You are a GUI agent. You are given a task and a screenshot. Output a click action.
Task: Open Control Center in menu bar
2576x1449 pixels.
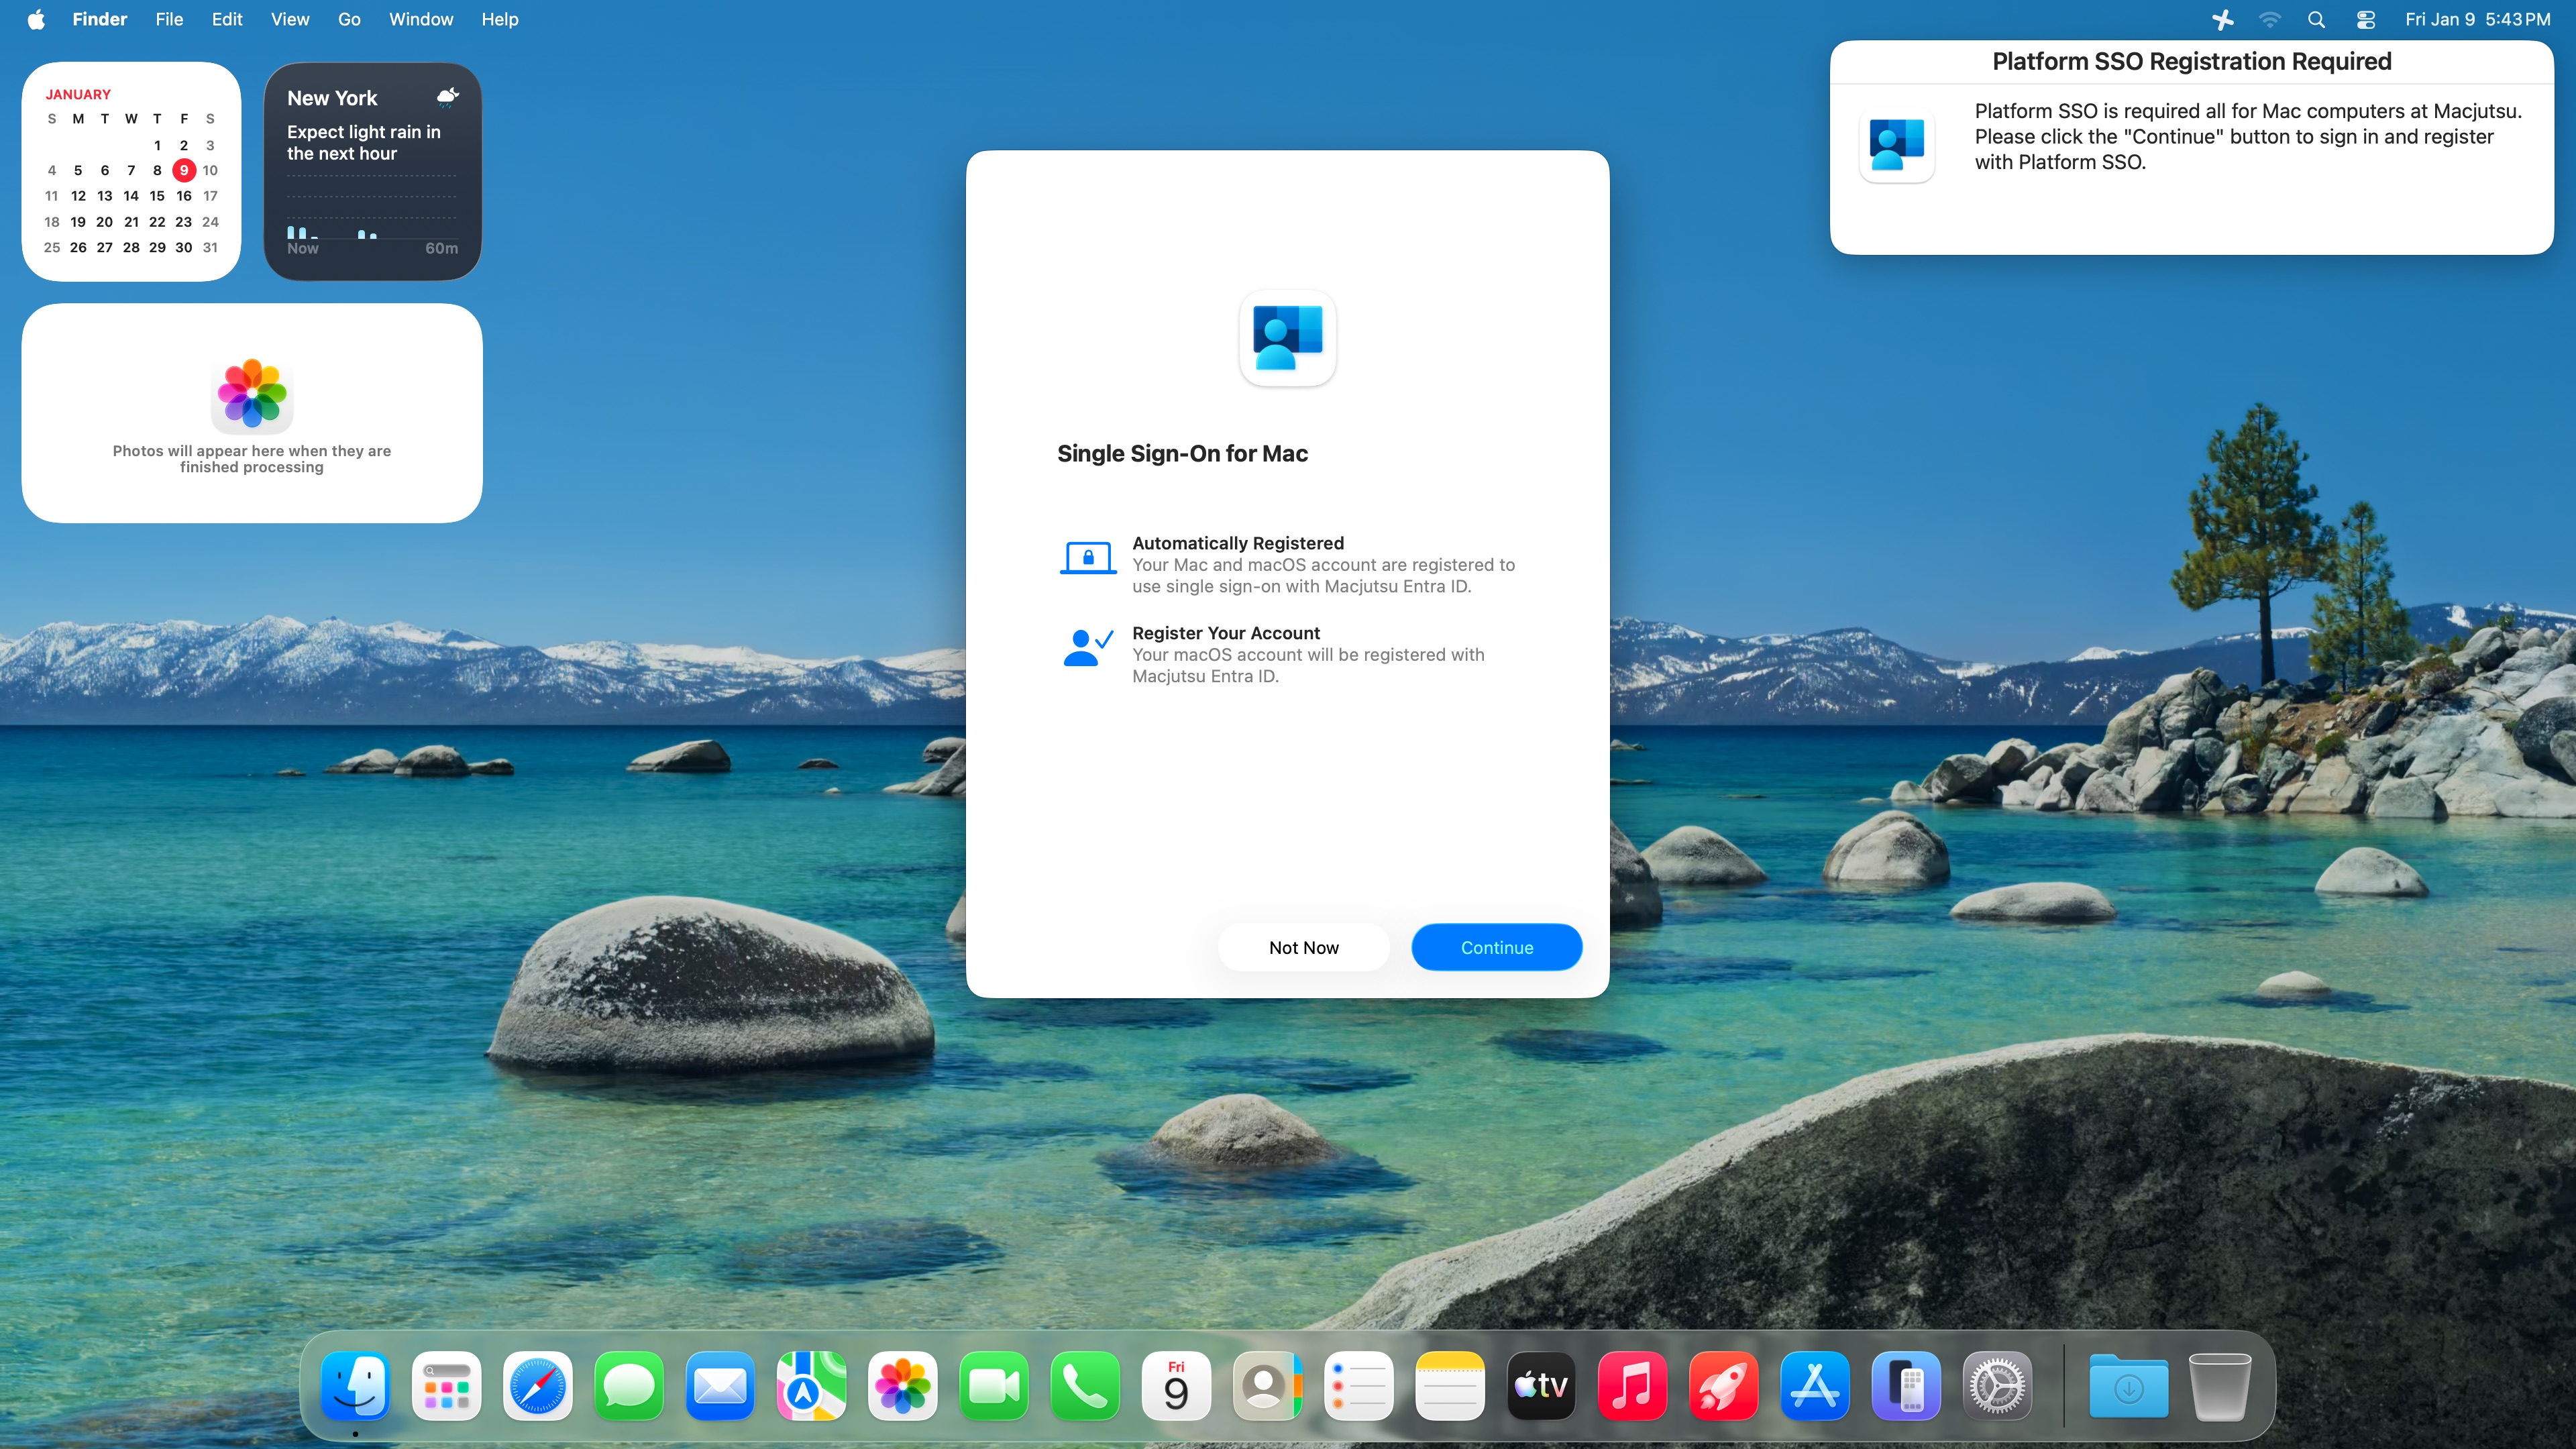2365,19
